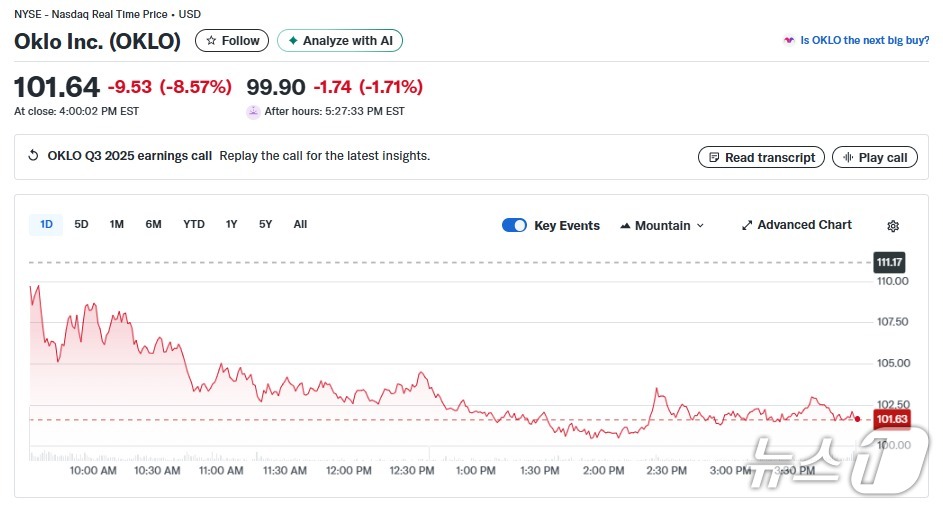Select the 1M chart range

(x=117, y=224)
